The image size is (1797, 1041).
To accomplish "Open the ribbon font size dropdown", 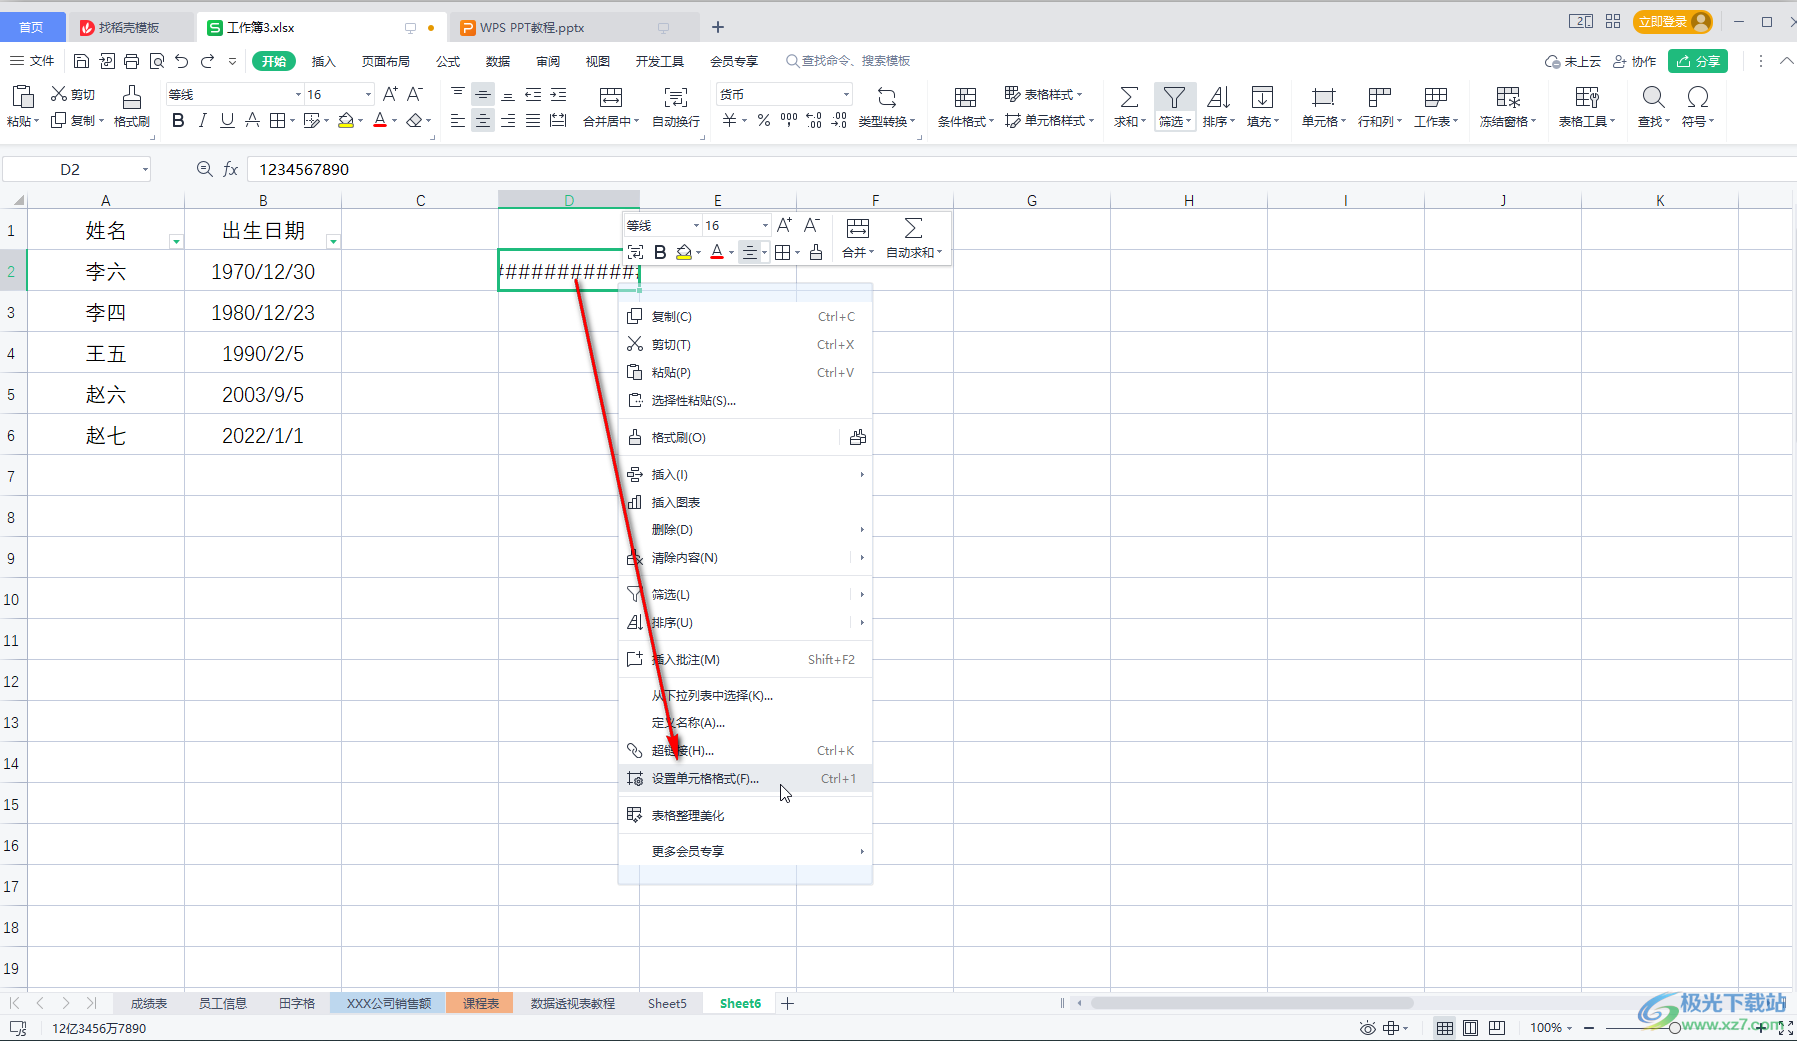I will click(x=368, y=94).
